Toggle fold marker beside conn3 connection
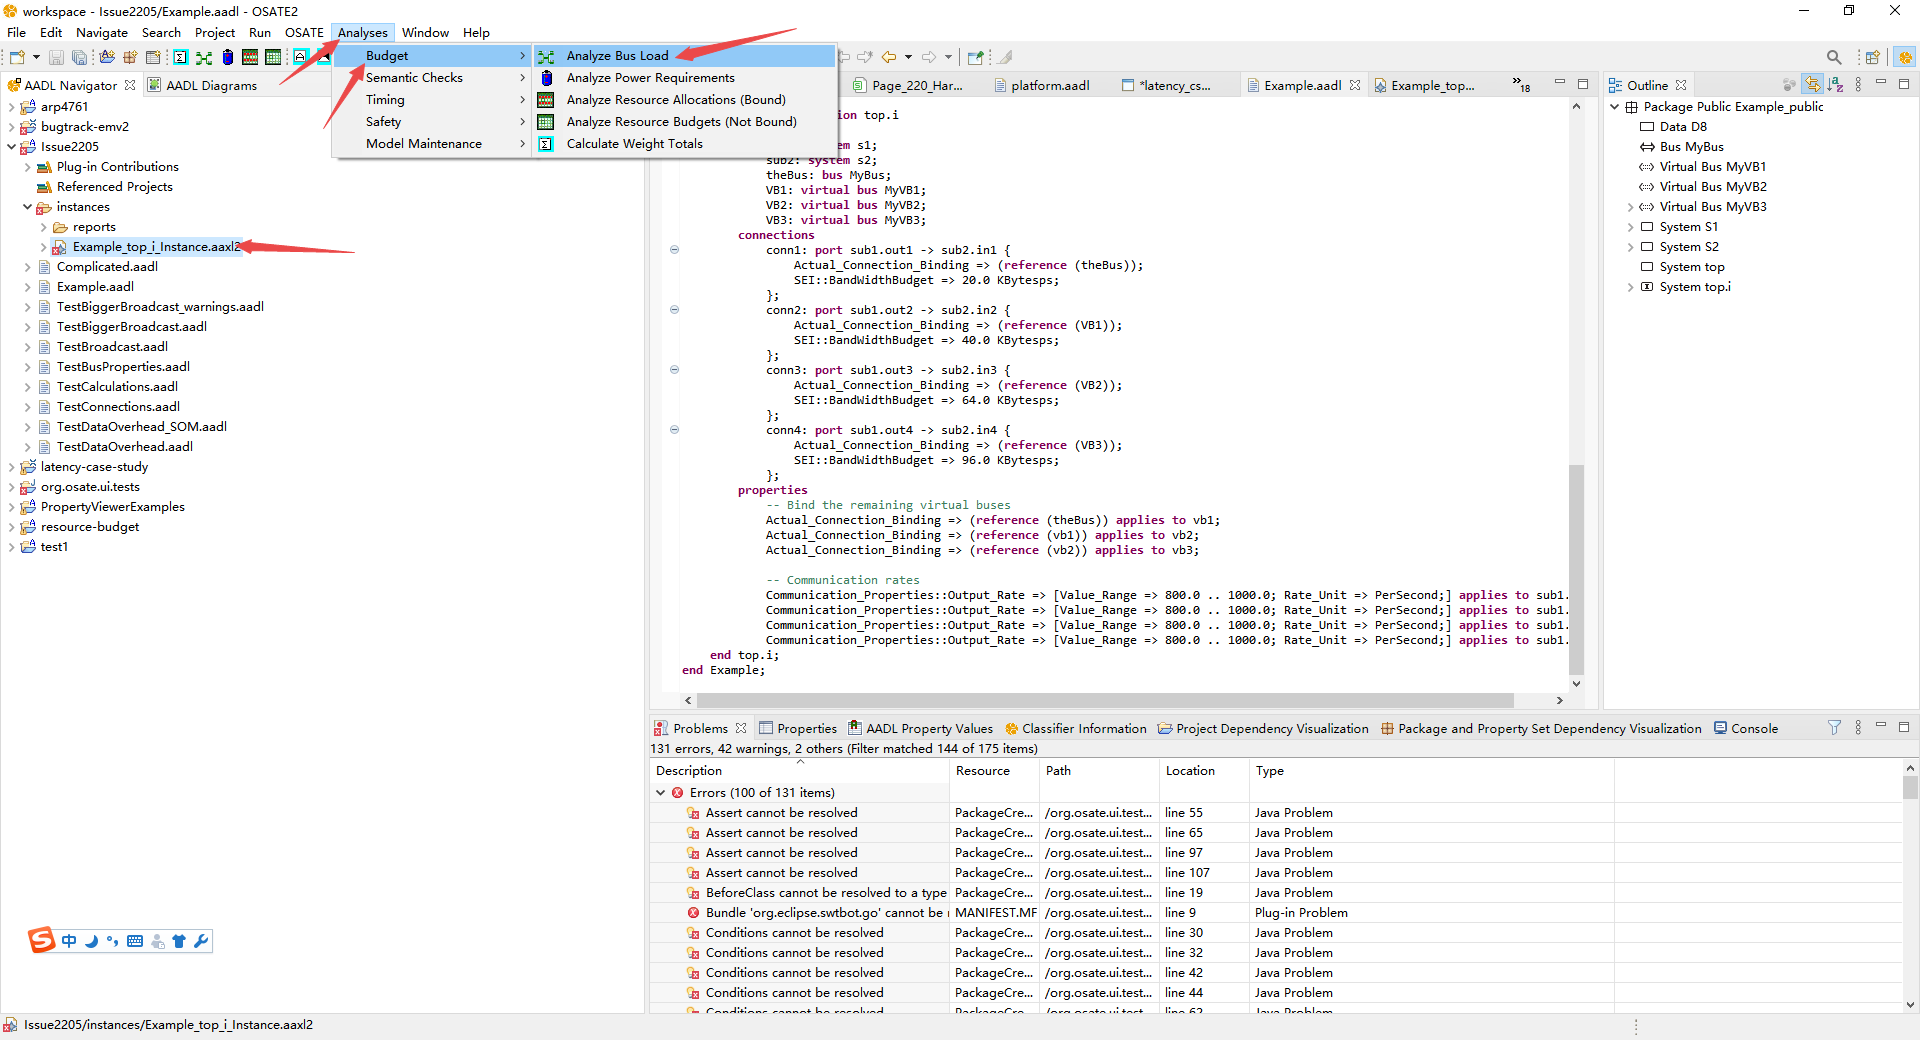The height and width of the screenshot is (1040, 1920). [674, 370]
